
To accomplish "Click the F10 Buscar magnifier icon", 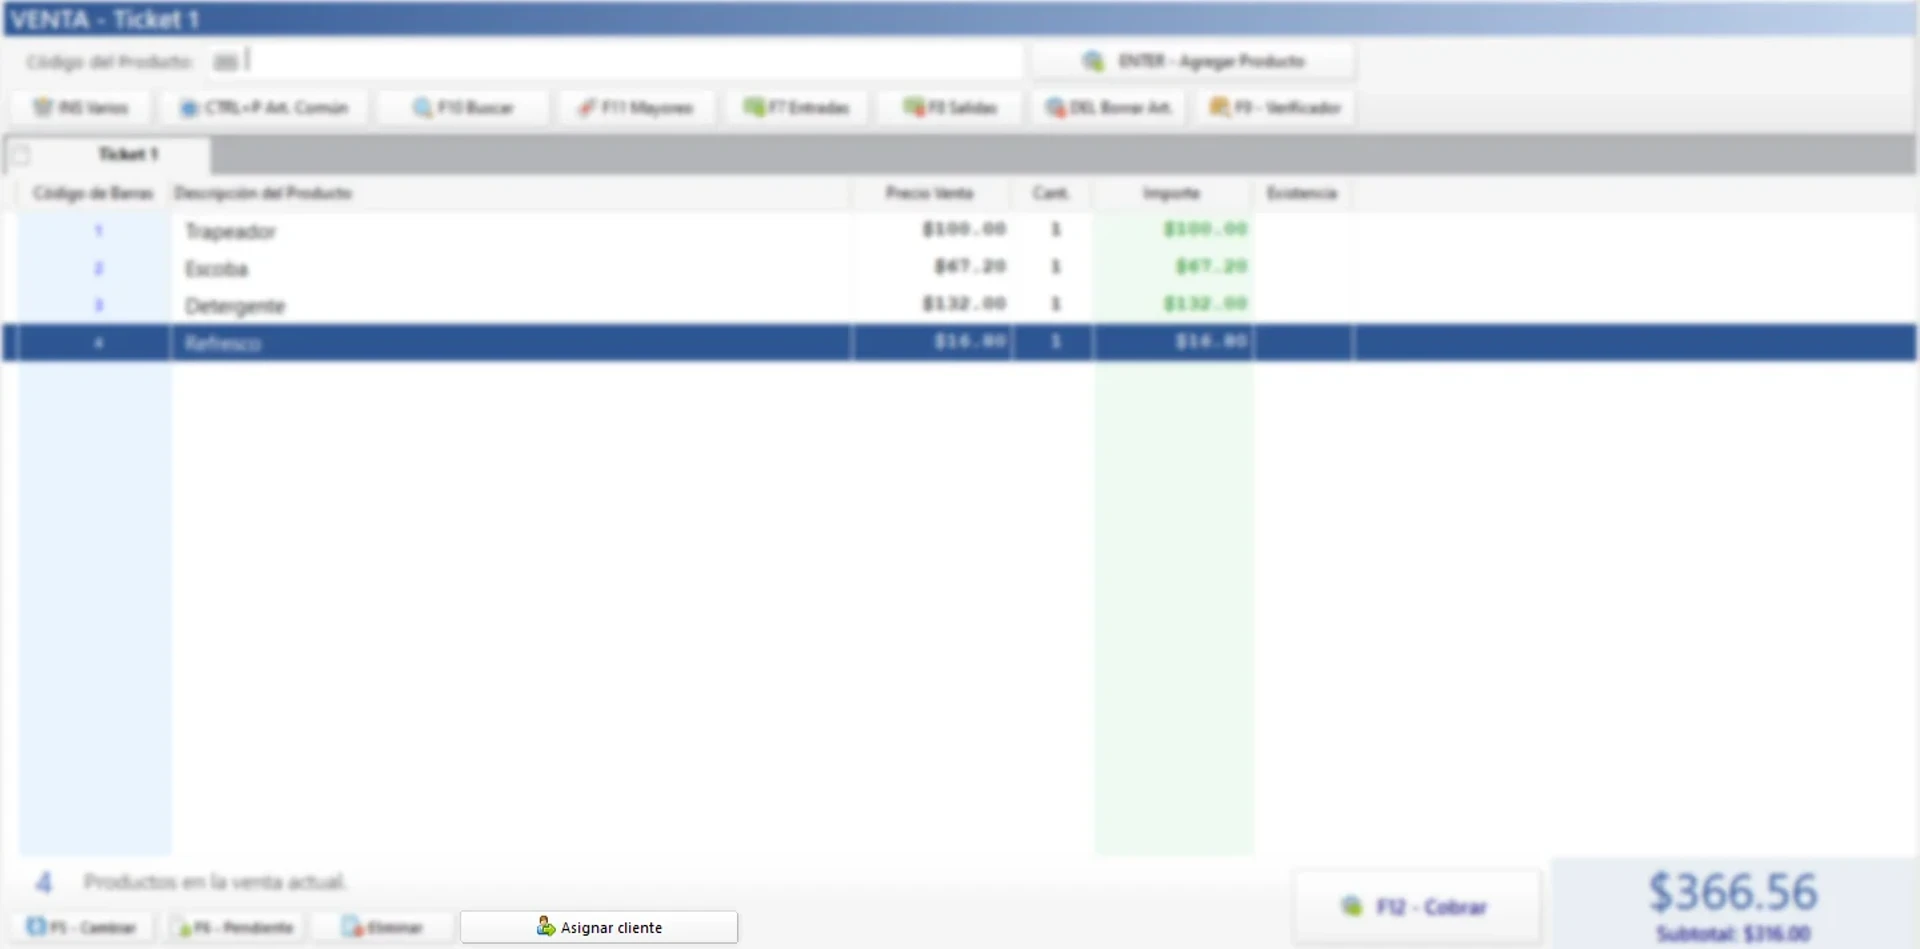I will coord(422,107).
